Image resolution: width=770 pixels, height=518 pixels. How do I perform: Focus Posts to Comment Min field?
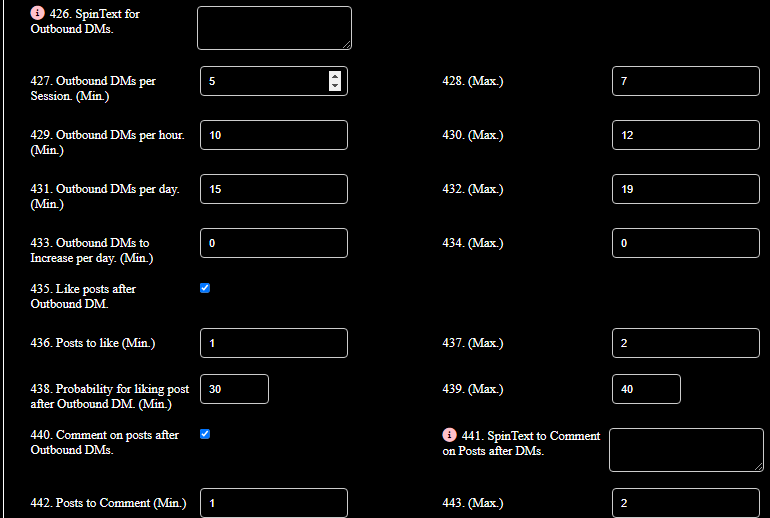coord(274,503)
